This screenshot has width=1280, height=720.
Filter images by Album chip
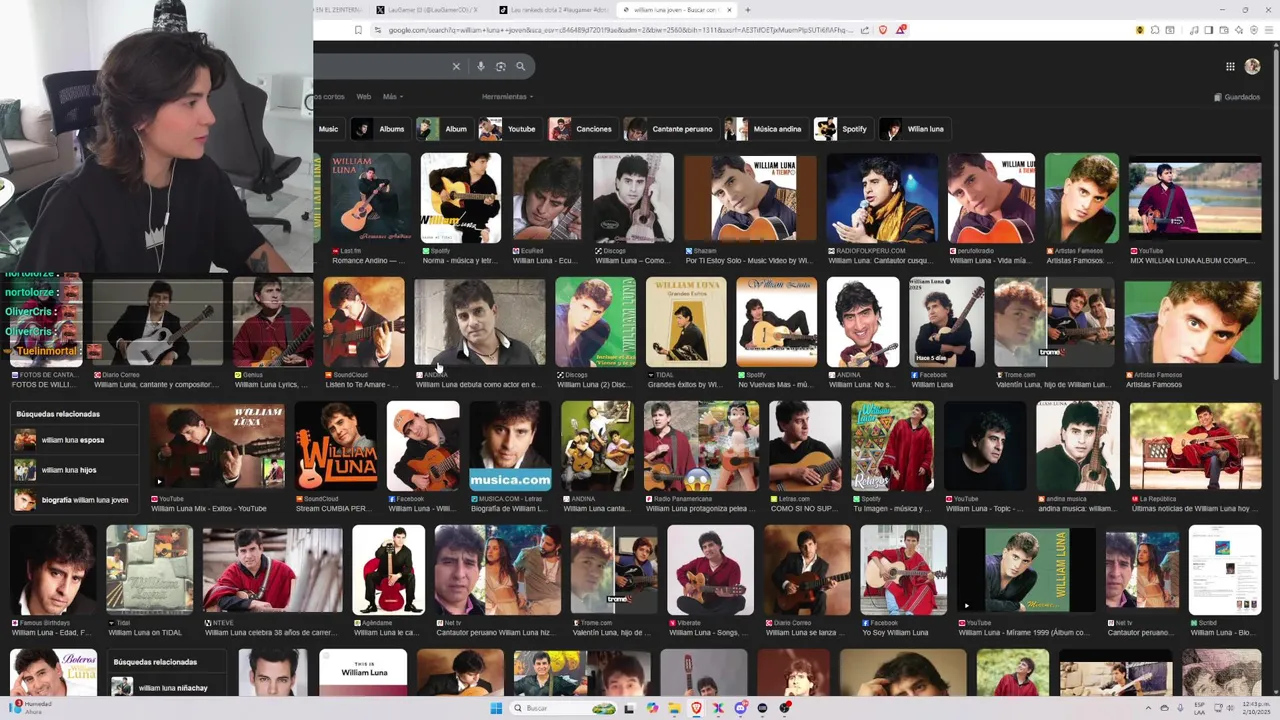tap(443, 129)
